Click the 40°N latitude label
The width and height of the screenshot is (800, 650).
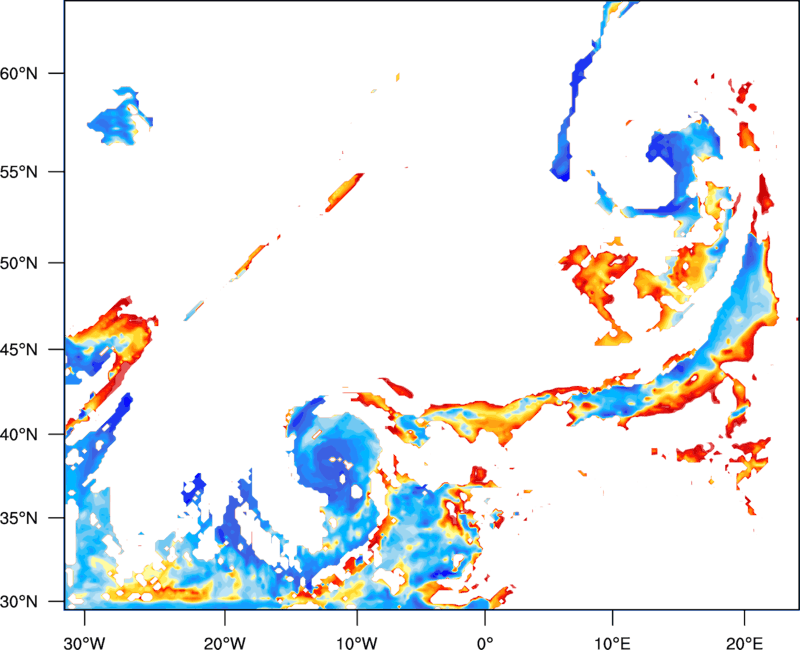coord(19,435)
